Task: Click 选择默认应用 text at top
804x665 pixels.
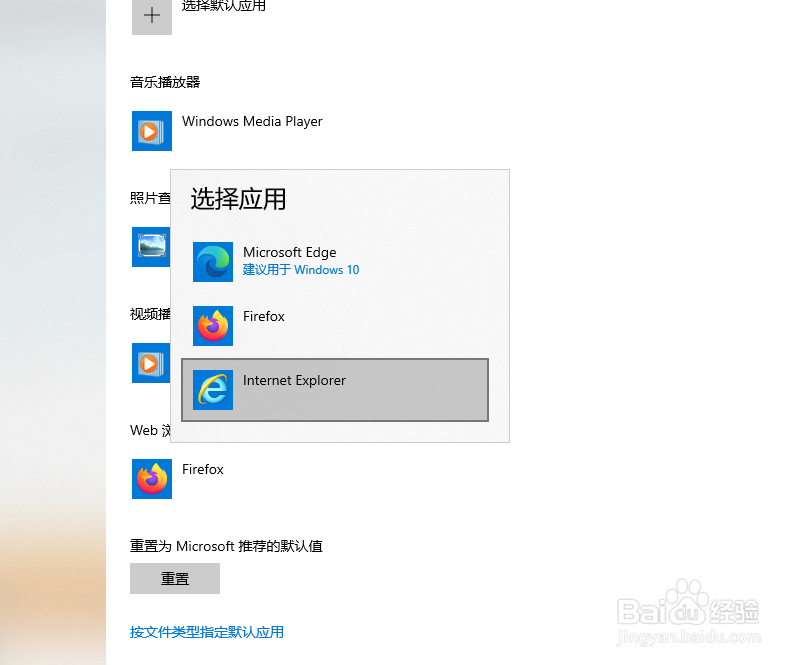Action: (224, 6)
